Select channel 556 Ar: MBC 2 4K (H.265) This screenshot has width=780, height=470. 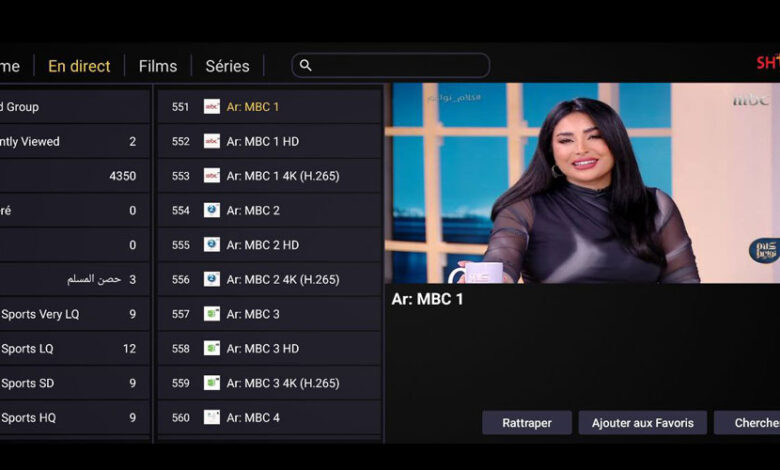tap(269, 280)
